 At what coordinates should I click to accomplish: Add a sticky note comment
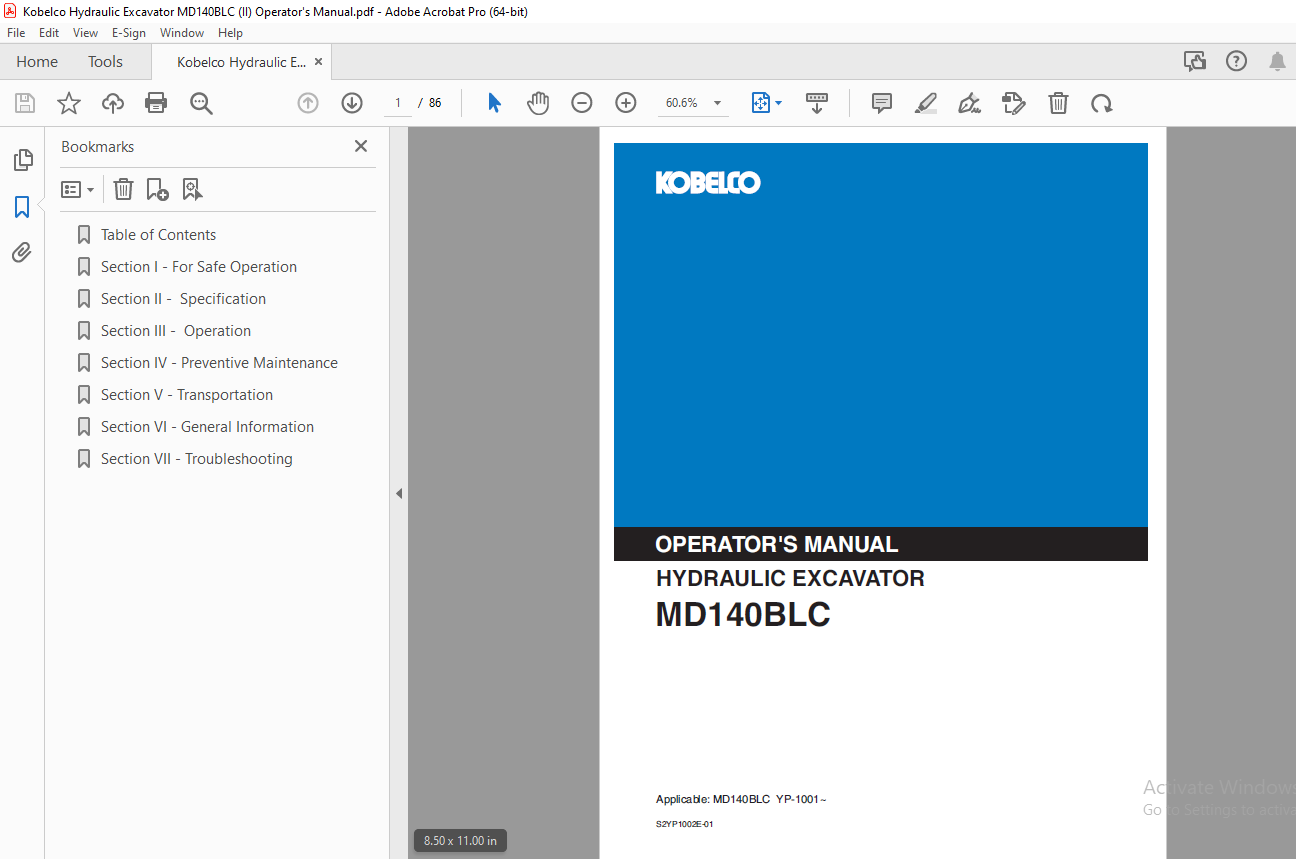[x=882, y=103]
